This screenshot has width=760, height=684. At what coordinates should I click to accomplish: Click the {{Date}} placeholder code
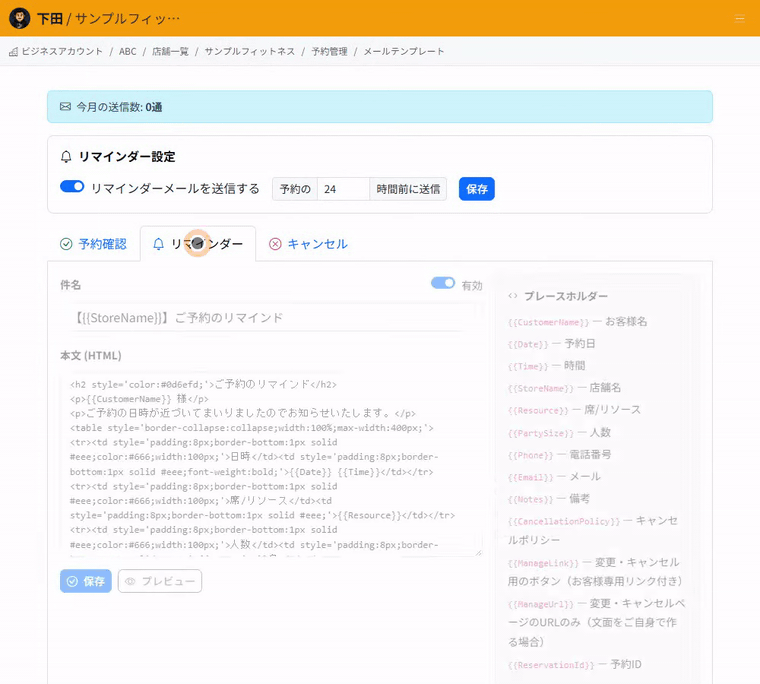click(x=528, y=345)
